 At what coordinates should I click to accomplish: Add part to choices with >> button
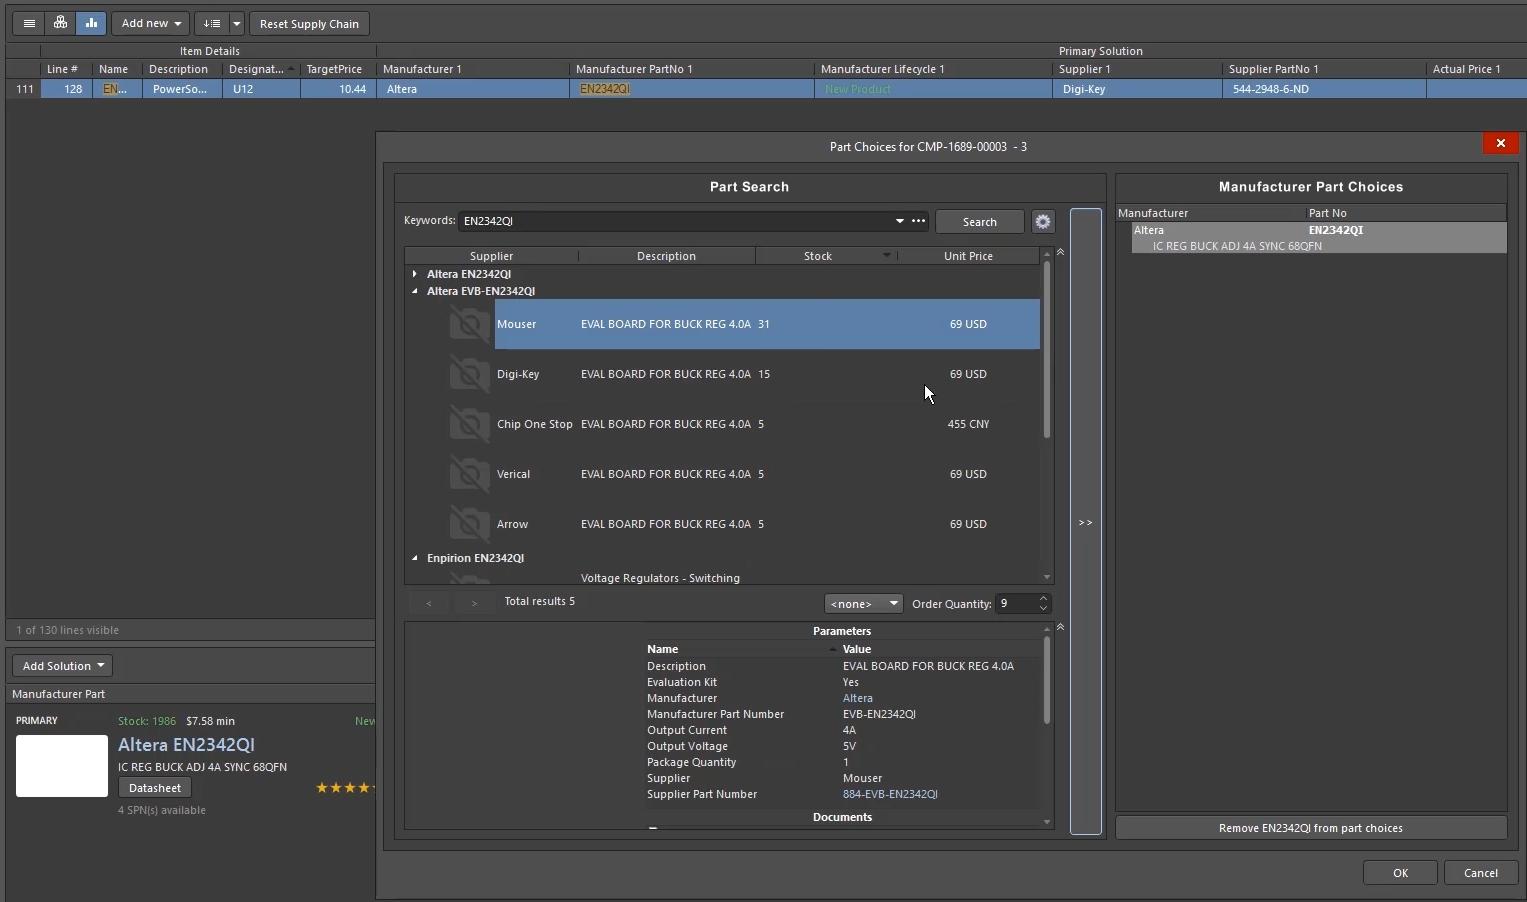[1085, 522]
